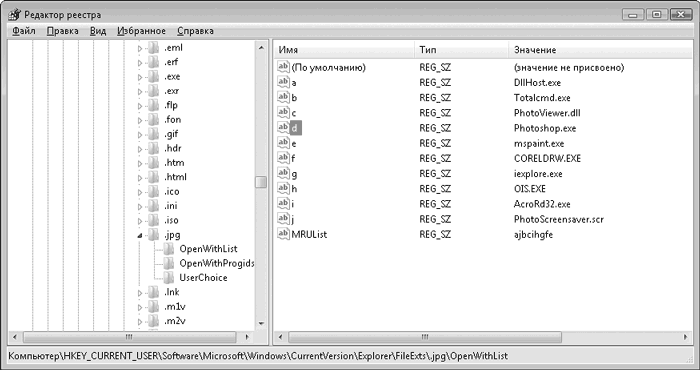Click the Registry Editor icon in title bar
This screenshot has width=700, height=370.
(x=14, y=15)
